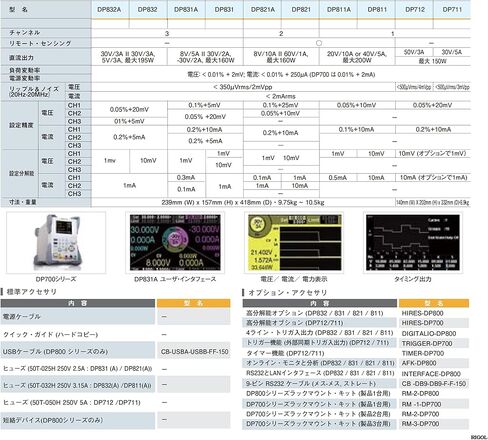Click the リモート・センシング row label
The width and height of the screenshot is (488, 440).
tap(40, 43)
